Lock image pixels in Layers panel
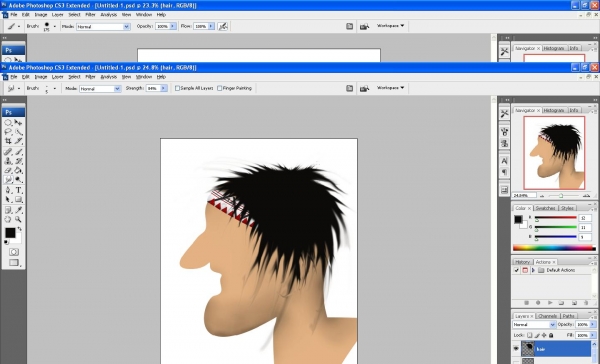 (x=537, y=335)
